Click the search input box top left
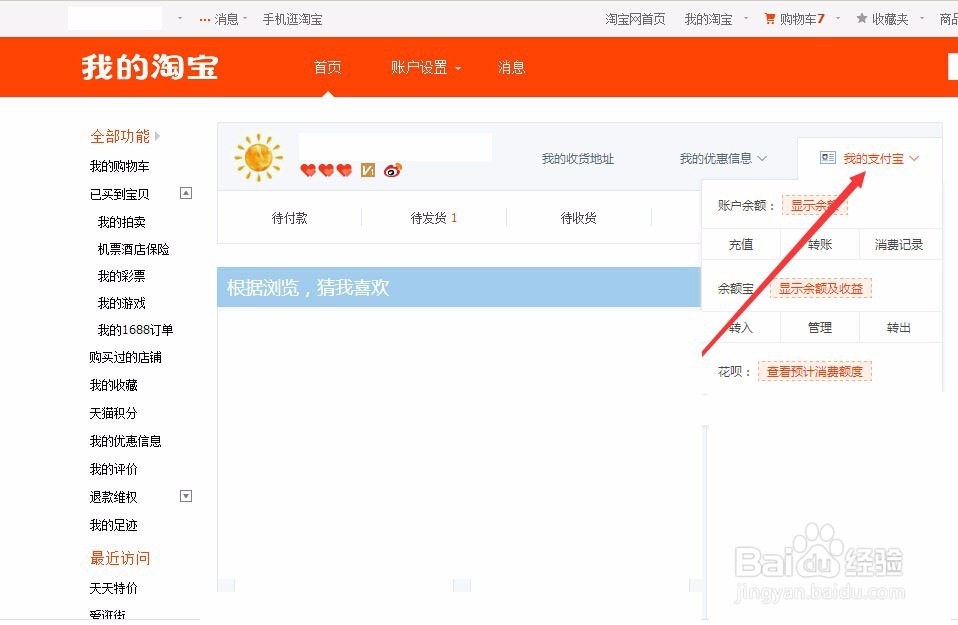Viewport: 958px width, 625px height. click(x=113, y=17)
